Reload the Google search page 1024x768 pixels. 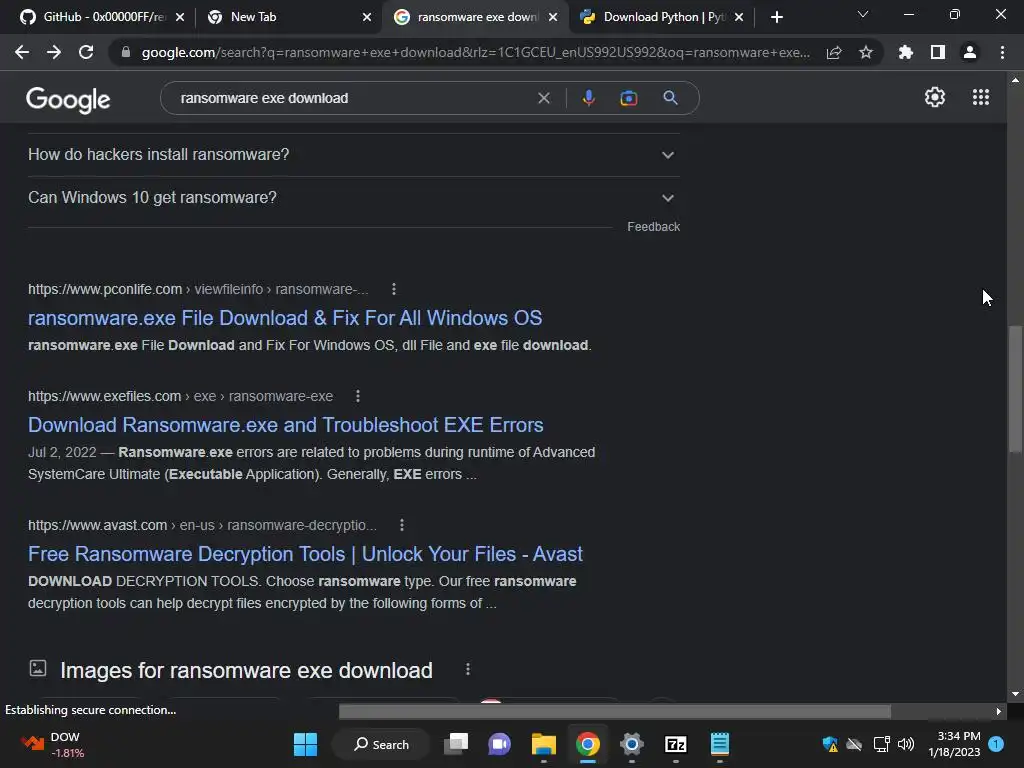(x=86, y=52)
